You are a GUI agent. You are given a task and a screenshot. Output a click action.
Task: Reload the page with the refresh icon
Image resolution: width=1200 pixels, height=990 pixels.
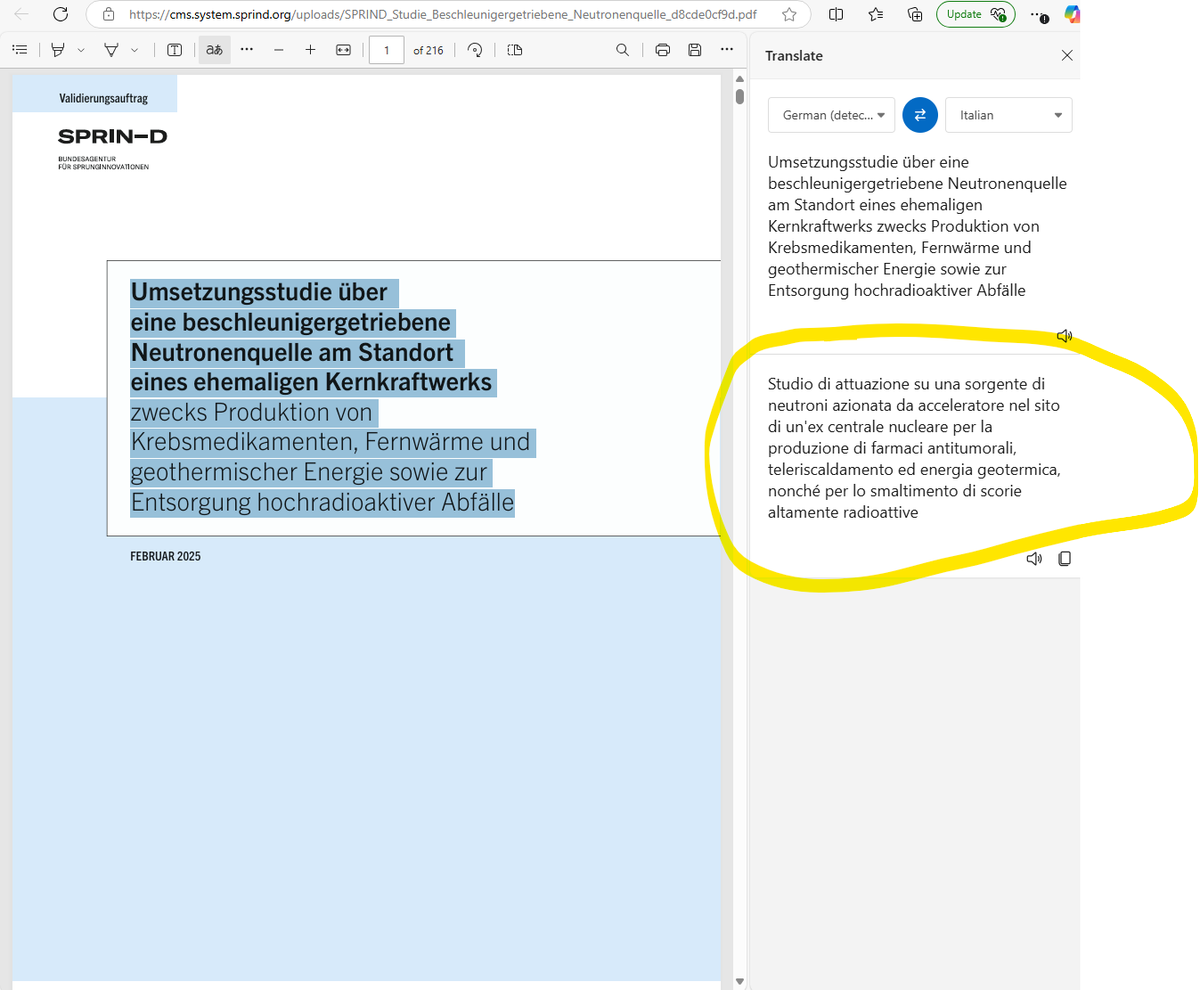60,15
